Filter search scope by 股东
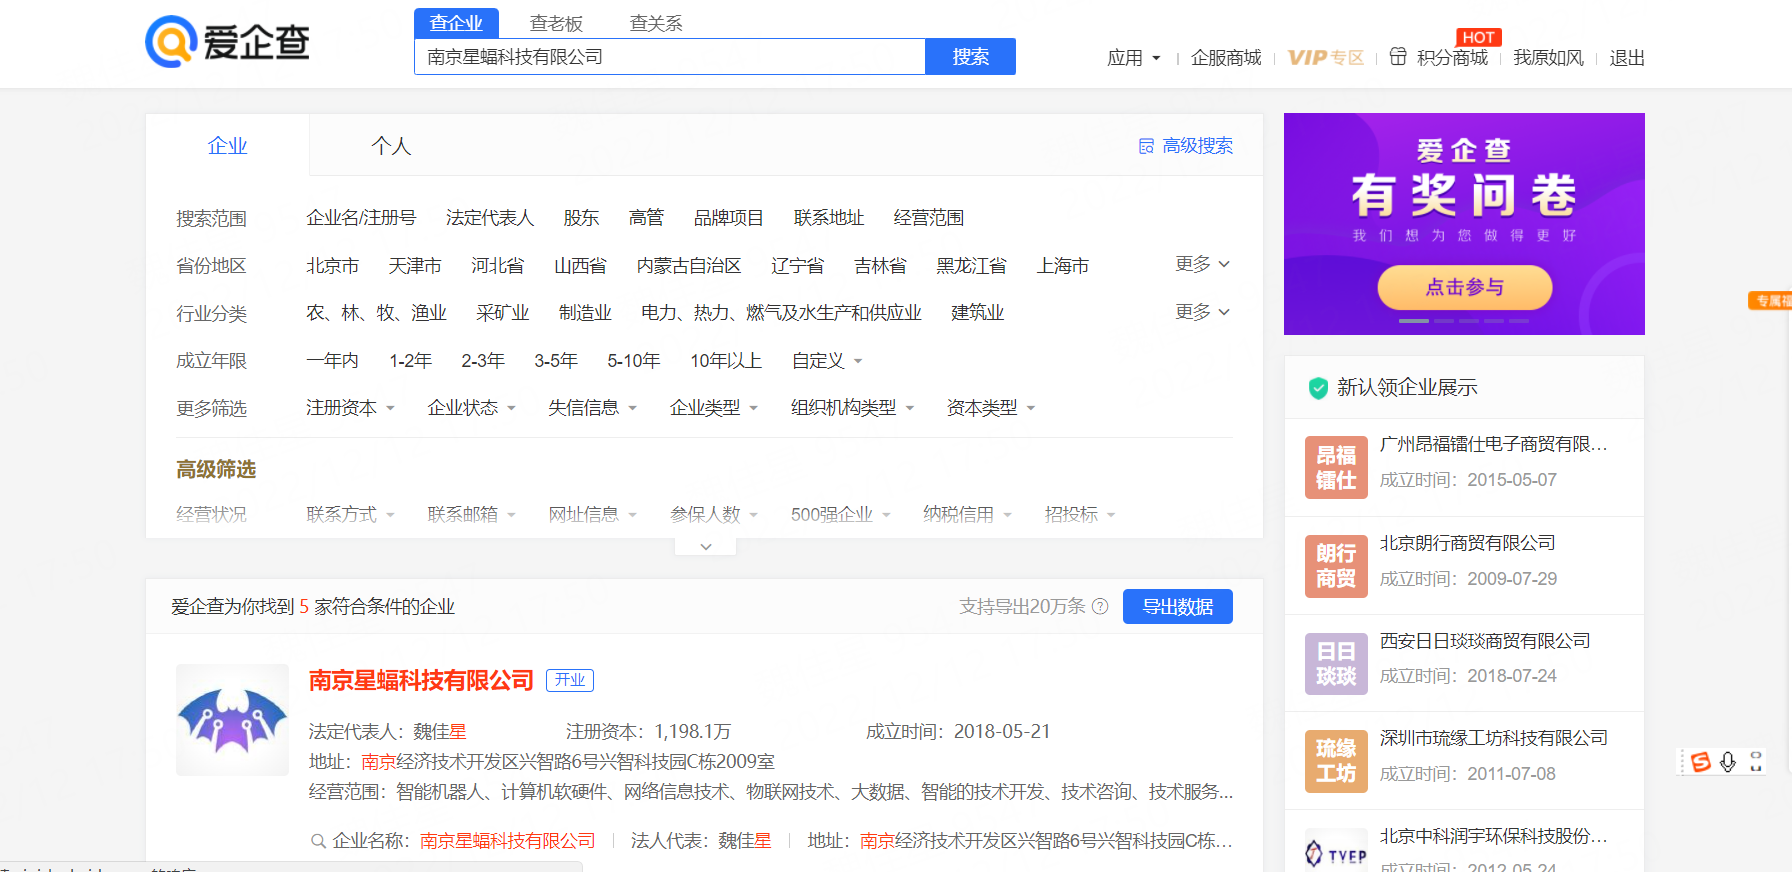Screen dimensions: 1792x872 click(x=581, y=218)
